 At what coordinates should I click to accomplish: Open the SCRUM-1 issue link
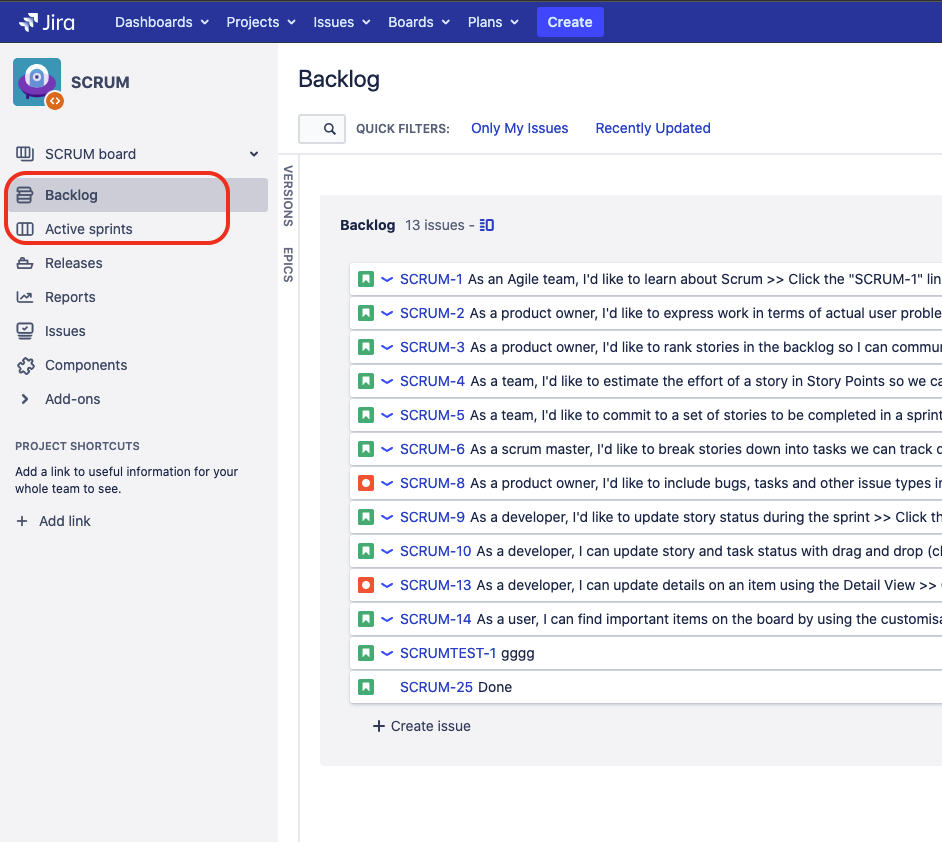[431, 279]
